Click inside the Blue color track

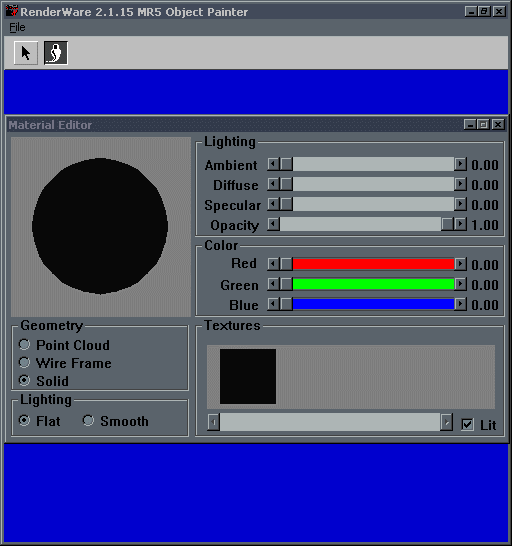(x=373, y=304)
